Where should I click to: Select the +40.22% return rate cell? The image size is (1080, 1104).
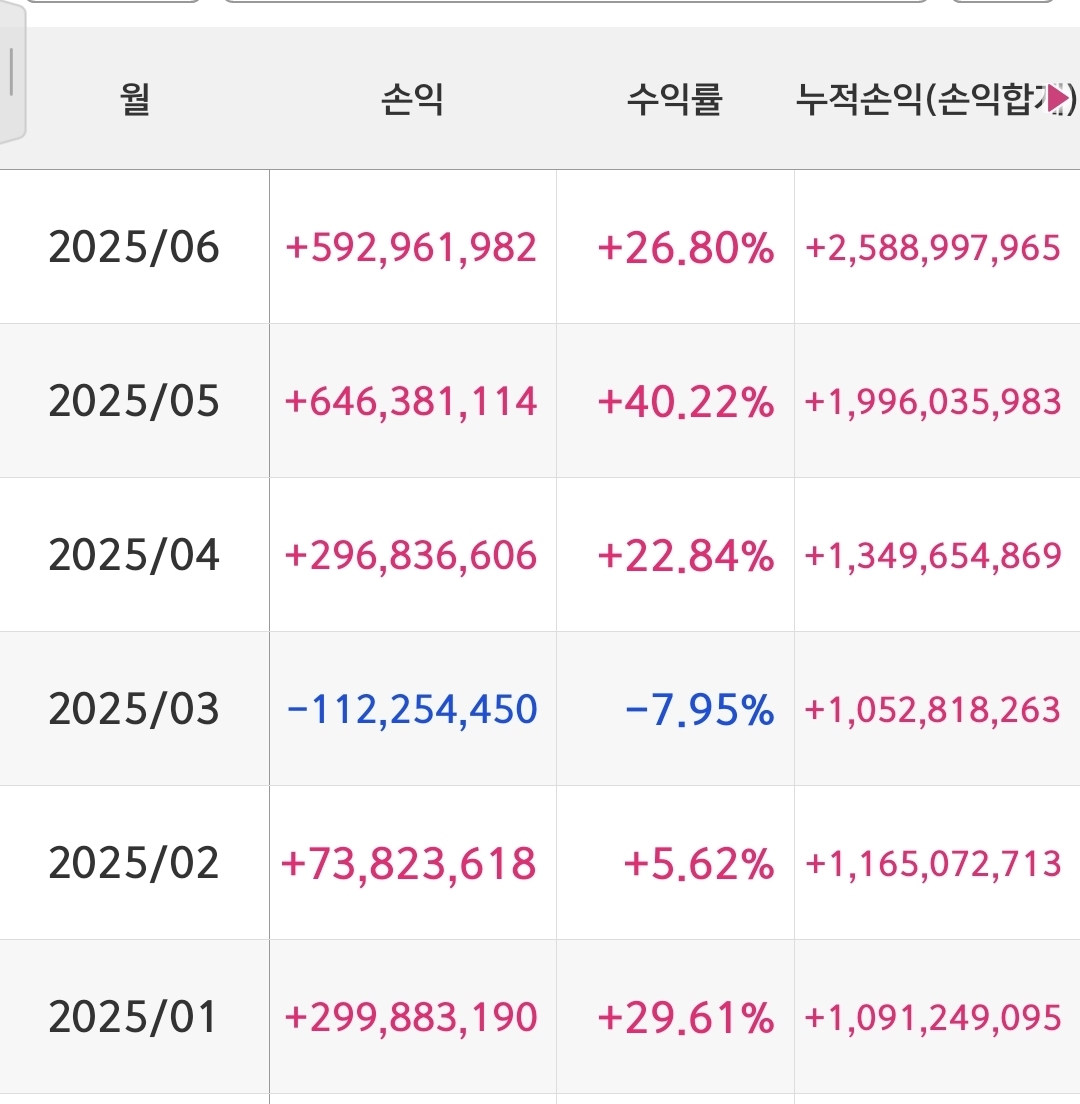pos(686,401)
